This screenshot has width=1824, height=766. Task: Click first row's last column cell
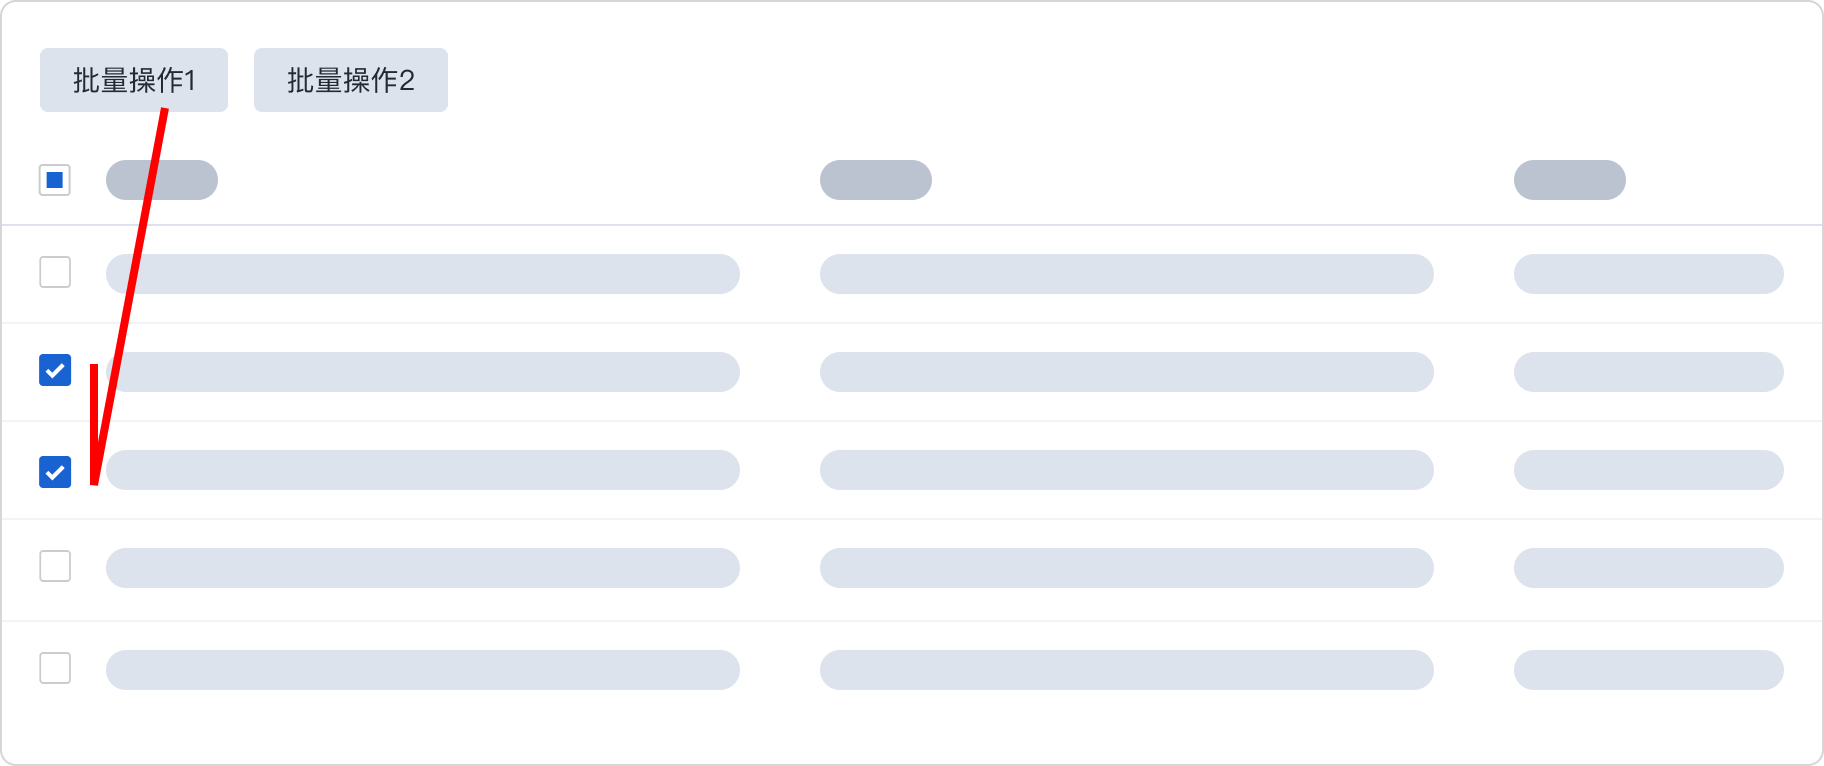[x=1648, y=274]
